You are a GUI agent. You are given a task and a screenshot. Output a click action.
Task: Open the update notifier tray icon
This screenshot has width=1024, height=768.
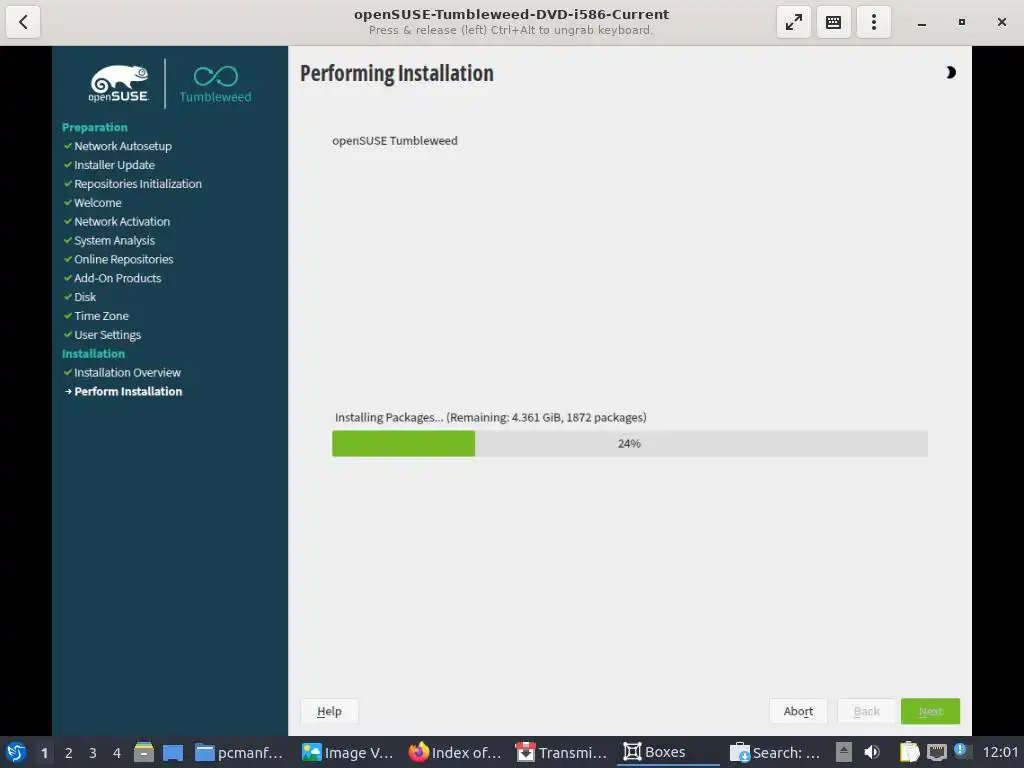(x=961, y=750)
